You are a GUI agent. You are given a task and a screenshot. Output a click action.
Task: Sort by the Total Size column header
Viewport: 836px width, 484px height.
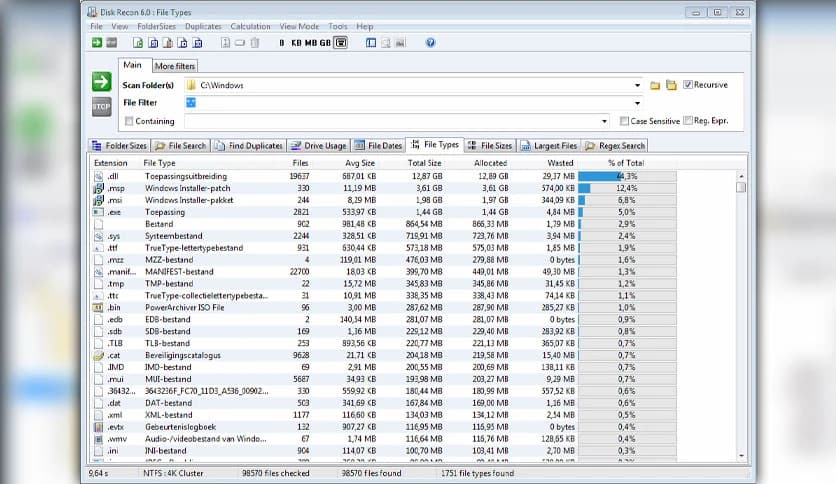424,163
